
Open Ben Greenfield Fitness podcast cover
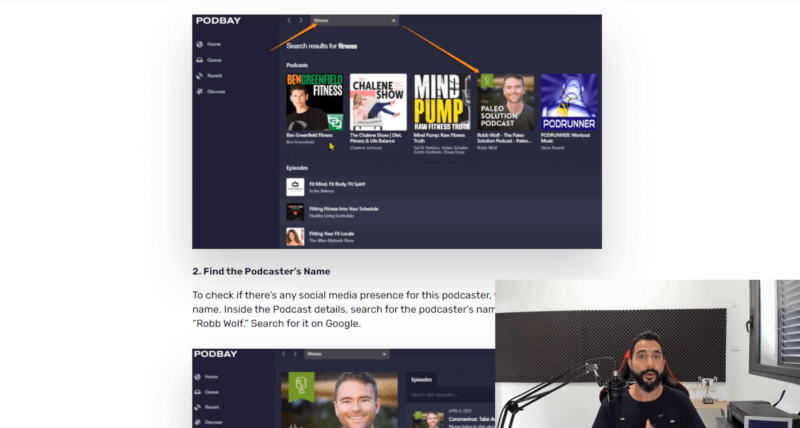click(315, 102)
